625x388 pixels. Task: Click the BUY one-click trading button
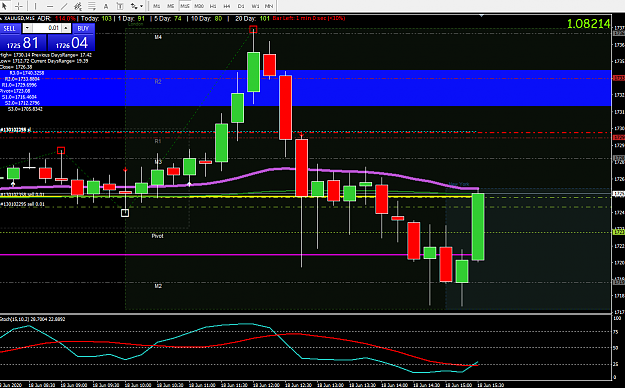tap(83, 28)
